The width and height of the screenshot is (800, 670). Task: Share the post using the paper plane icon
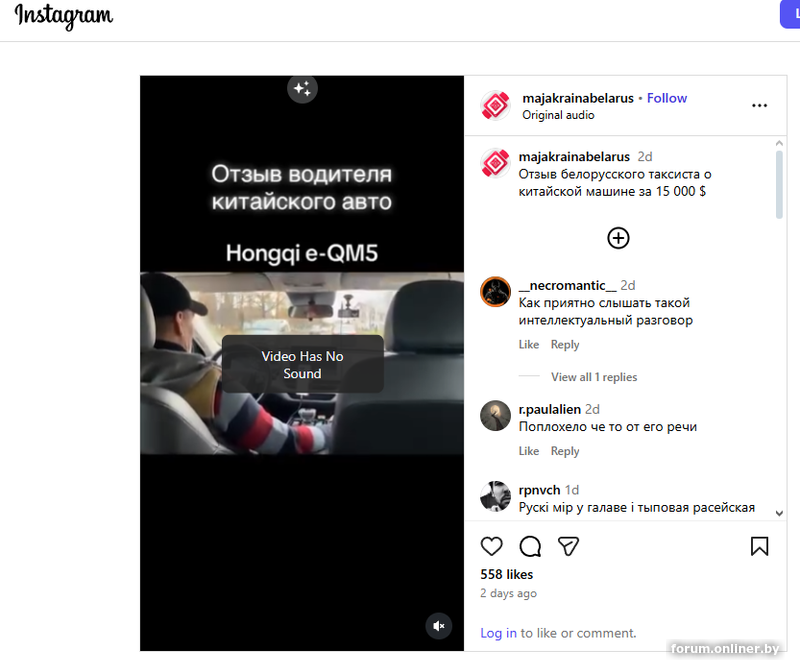coord(568,547)
